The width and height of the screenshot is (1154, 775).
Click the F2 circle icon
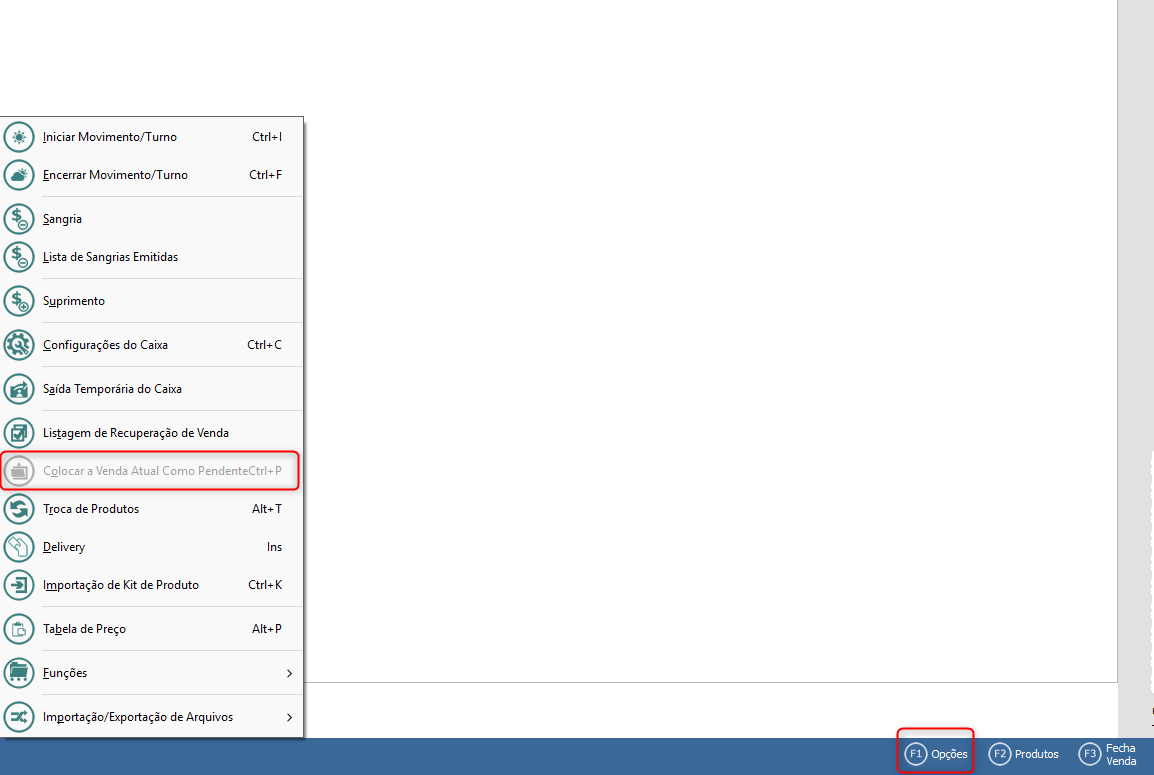[999, 754]
